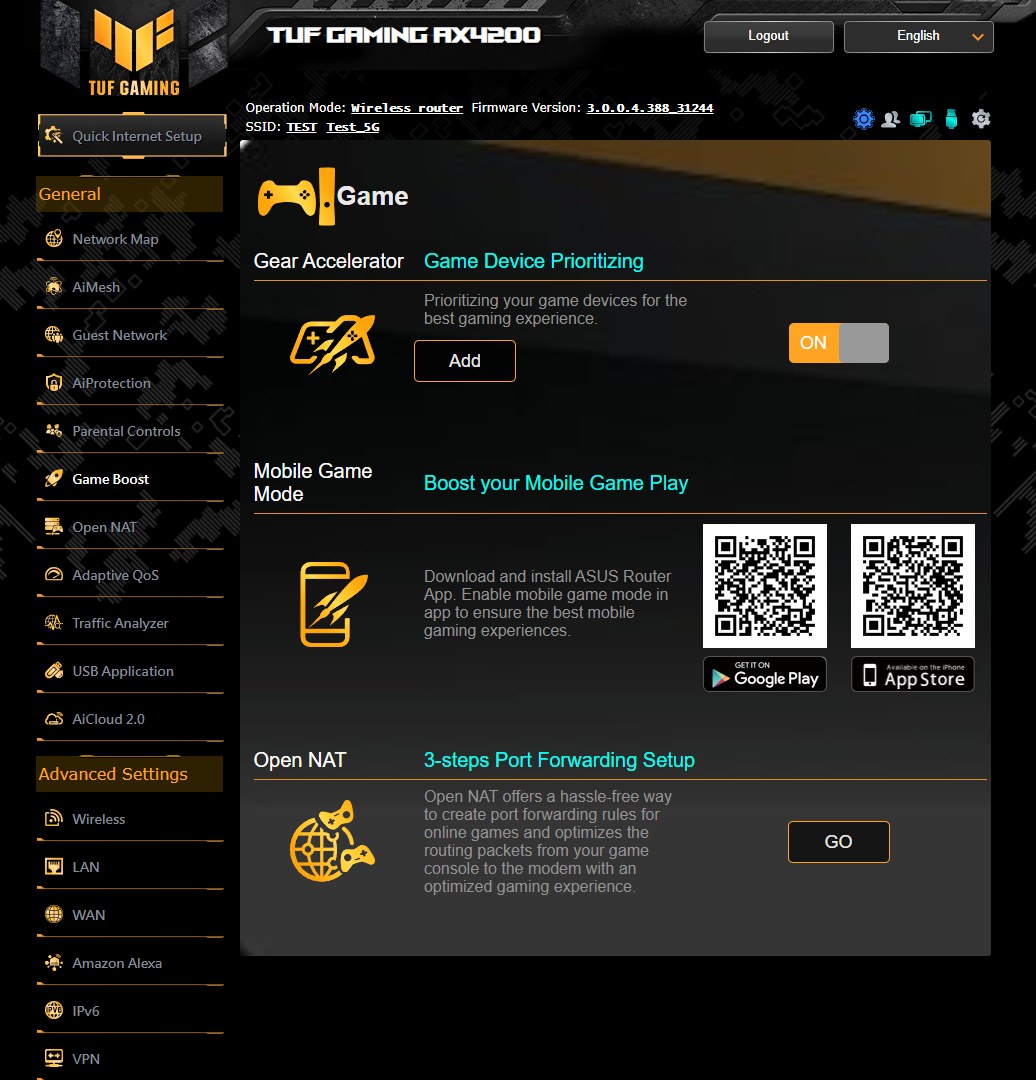Click Google Play QR code image
This screenshot has height=1080, width=1036.
(x=765, y=586)
